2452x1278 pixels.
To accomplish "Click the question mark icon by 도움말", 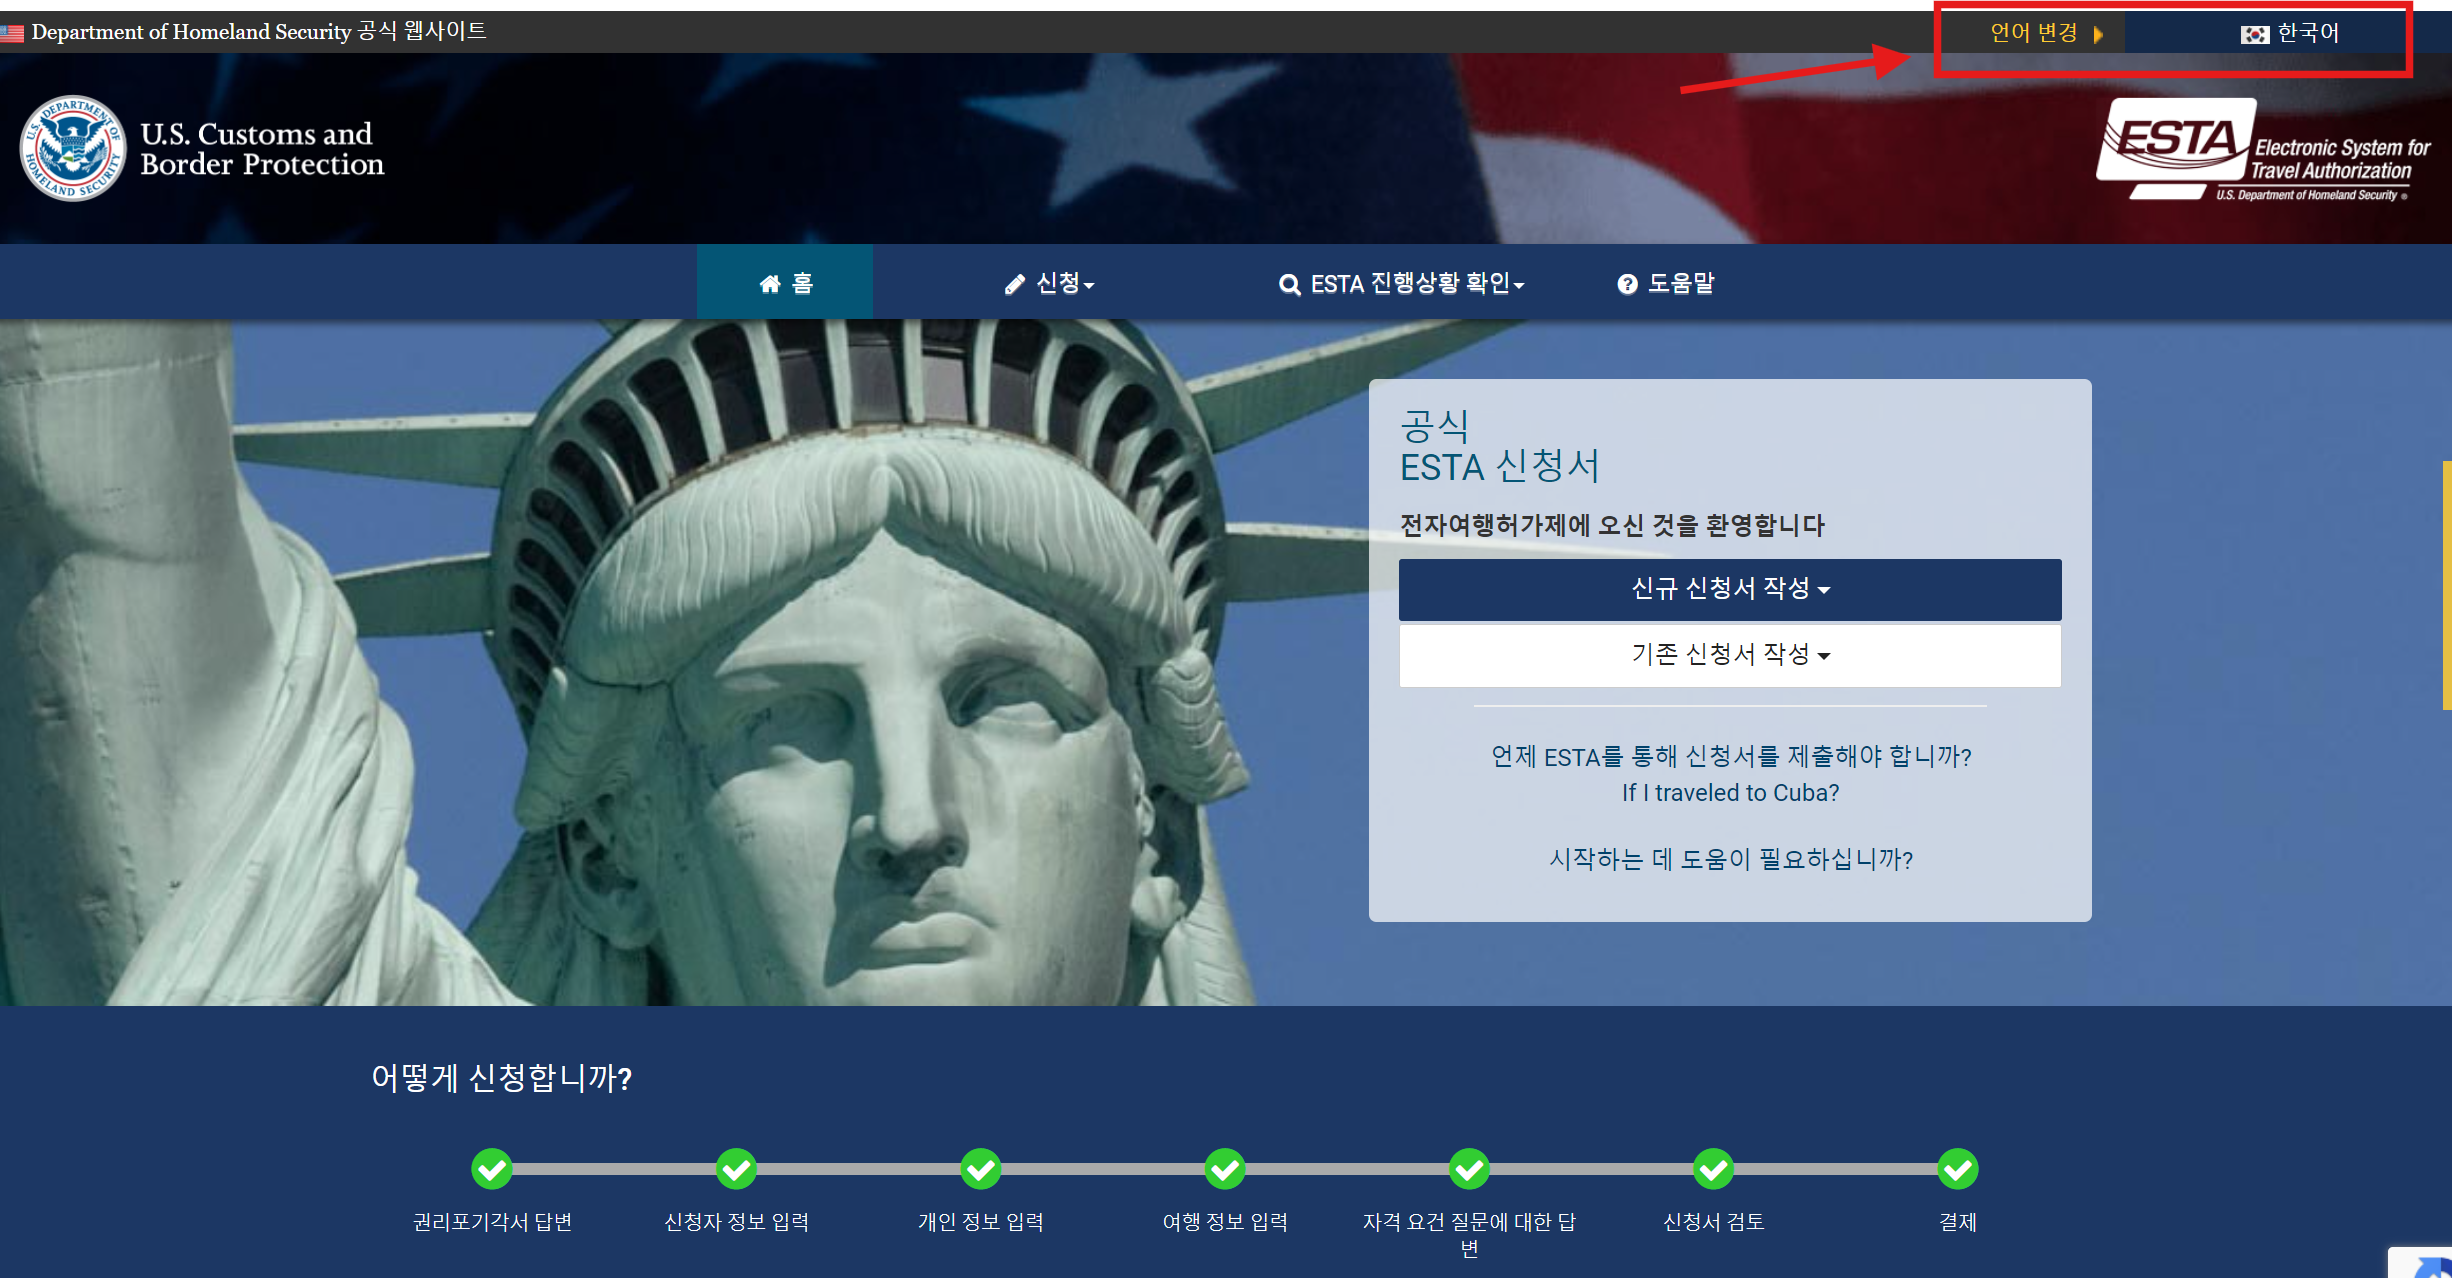I will pos(1627,285).
